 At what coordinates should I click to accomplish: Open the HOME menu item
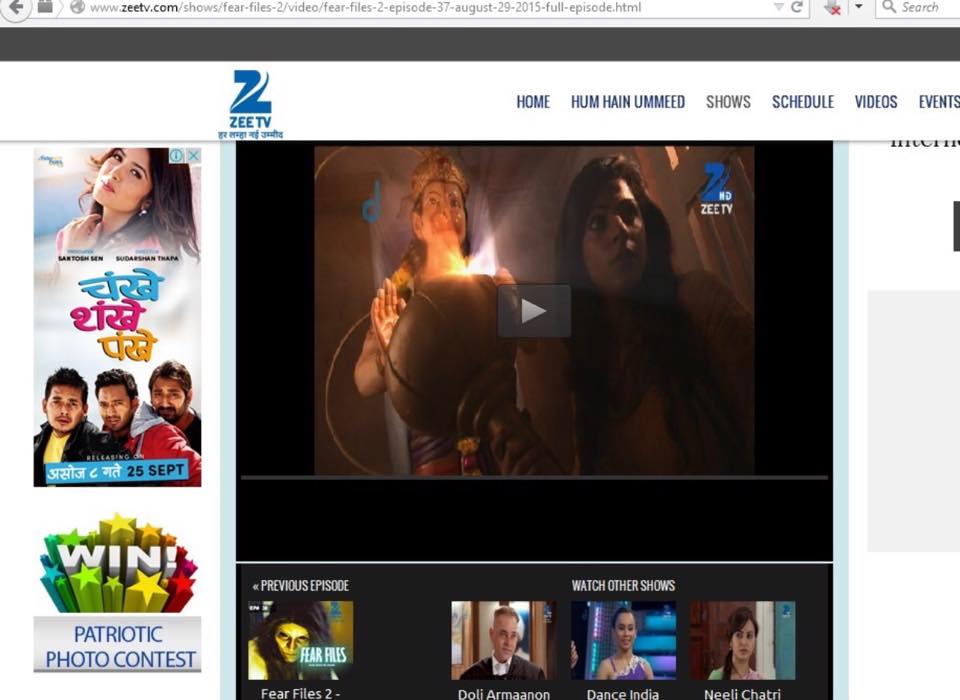533,102
